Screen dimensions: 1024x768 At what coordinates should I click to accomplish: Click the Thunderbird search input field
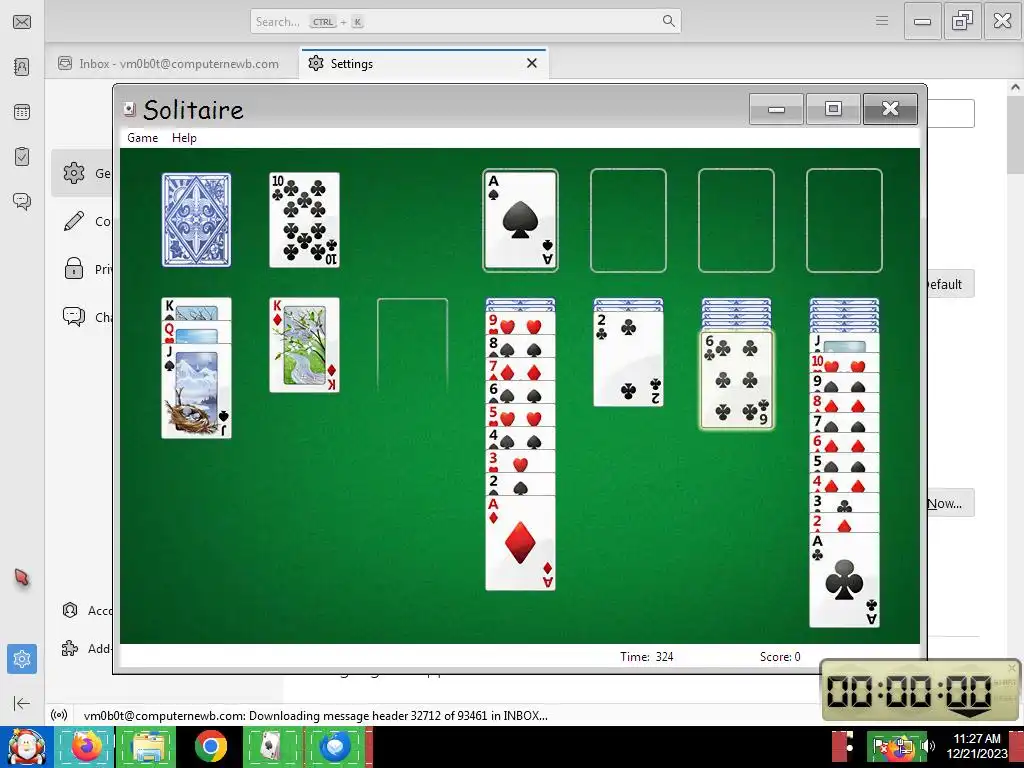(466, 21)
